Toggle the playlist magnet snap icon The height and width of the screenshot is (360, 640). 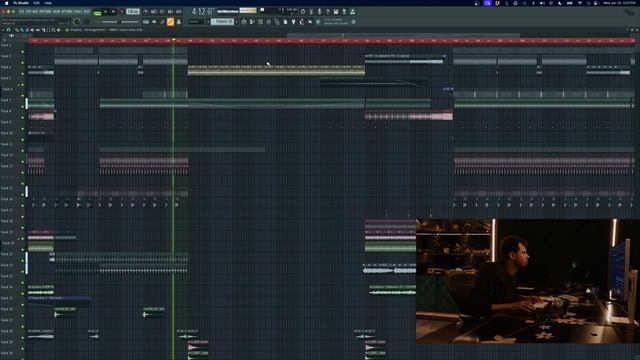tap(9, 30)
